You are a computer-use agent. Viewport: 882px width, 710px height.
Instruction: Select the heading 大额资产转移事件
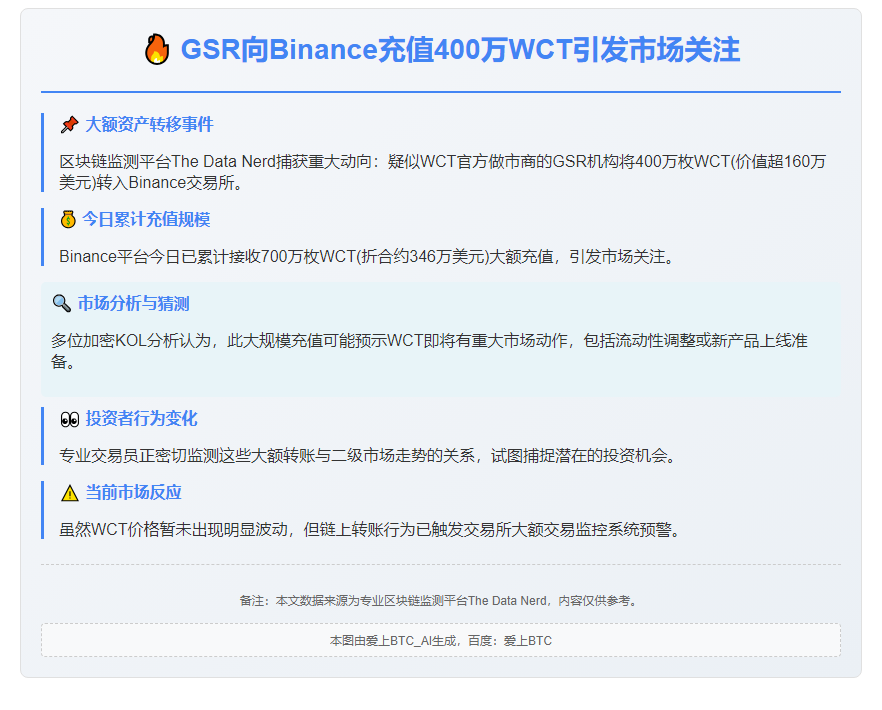[149, 124]
